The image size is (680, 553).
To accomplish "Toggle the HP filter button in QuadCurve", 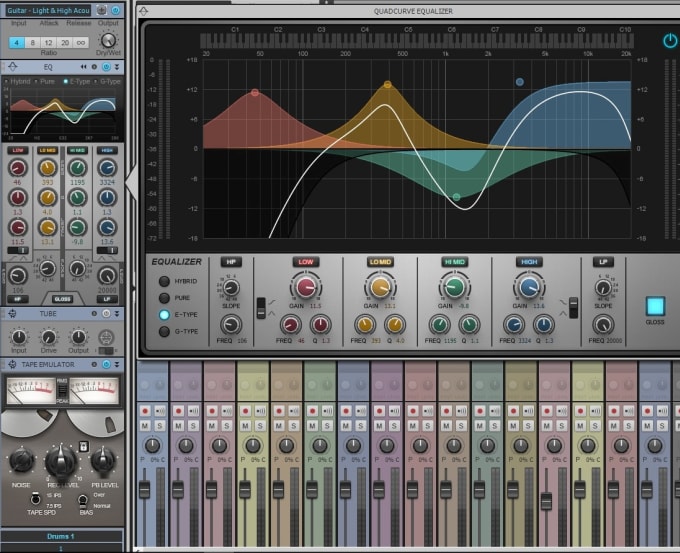I will pyautogui.click(x=231, y=262).
